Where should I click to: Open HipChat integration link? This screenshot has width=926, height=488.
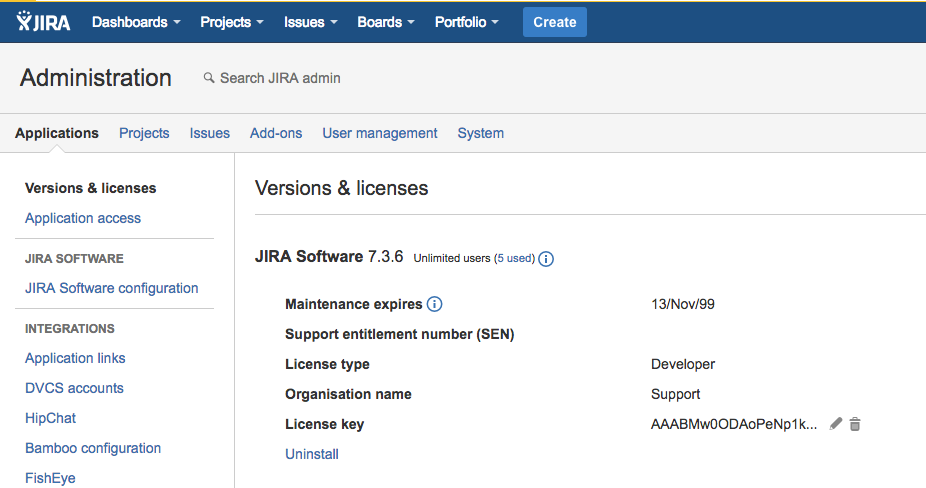(50, 418)
